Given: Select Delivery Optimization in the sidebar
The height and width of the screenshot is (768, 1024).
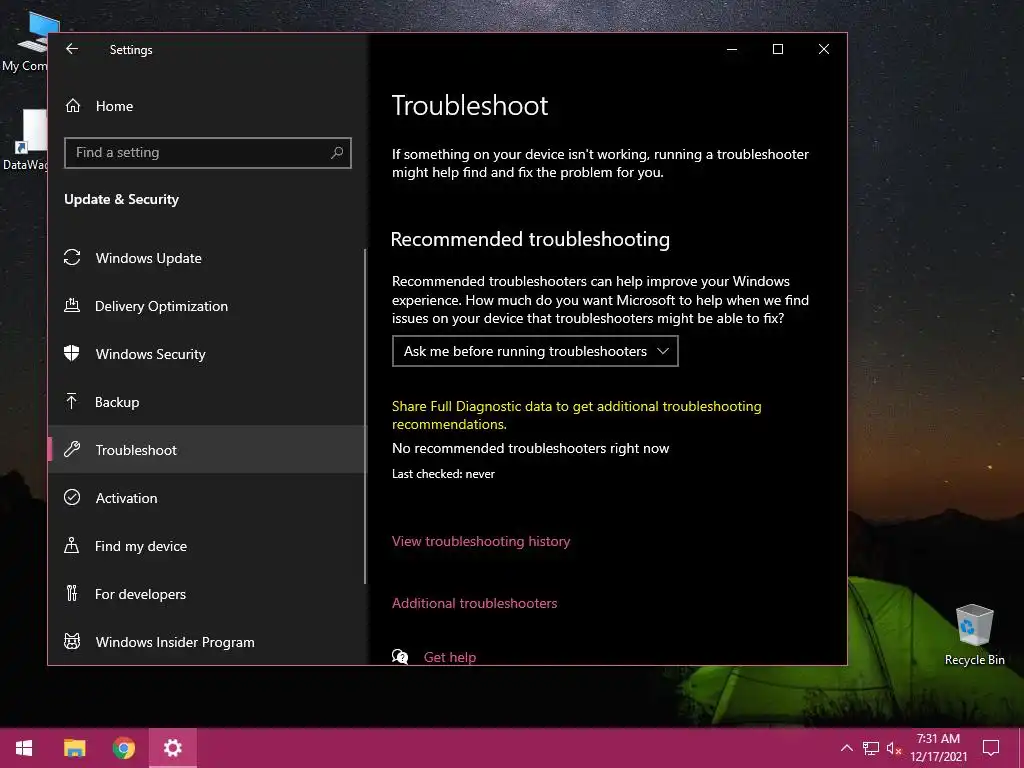Looking at the screenshot, I should tap(207, 306).
